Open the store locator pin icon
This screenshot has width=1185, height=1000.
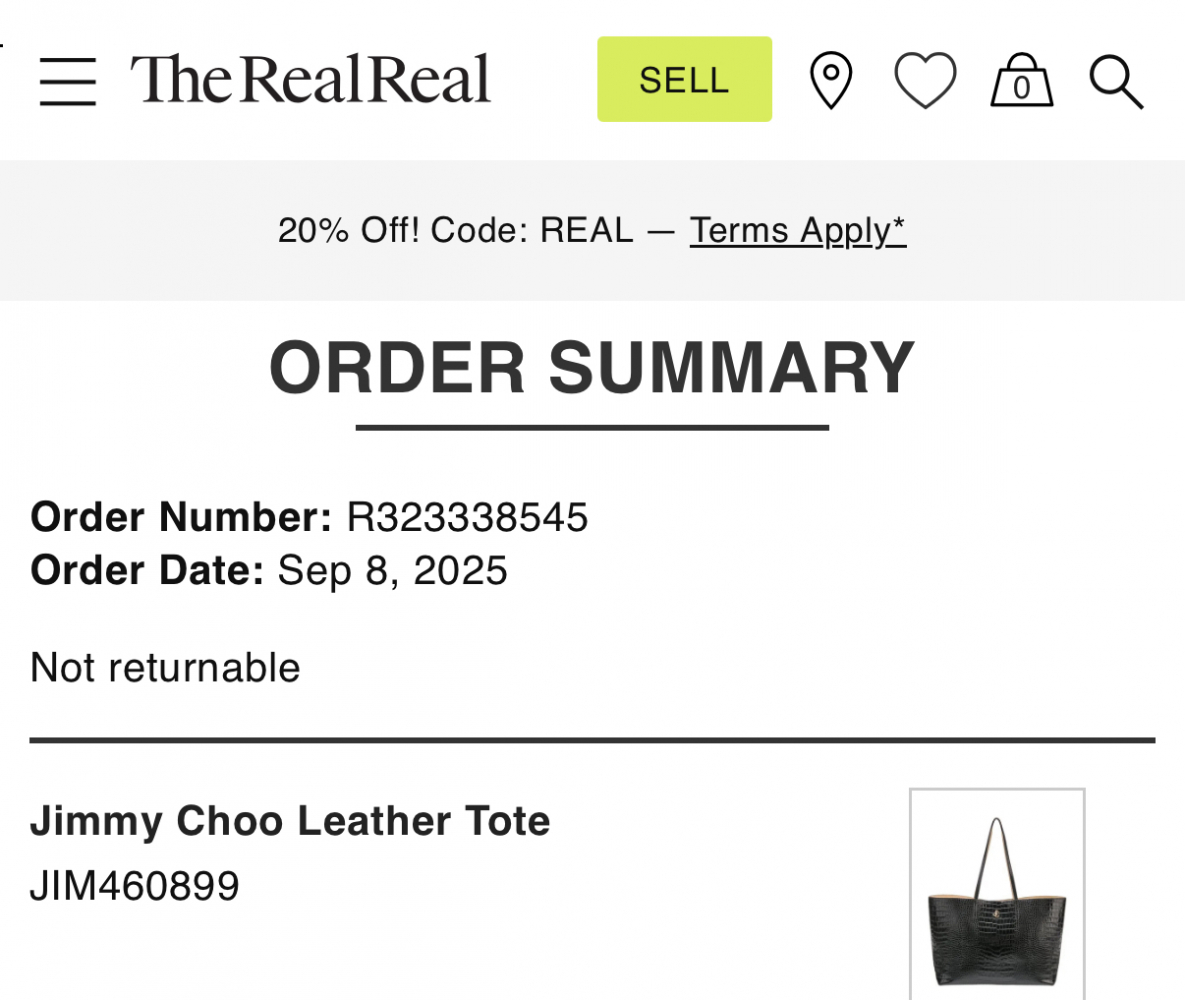[x=830, y=80]
